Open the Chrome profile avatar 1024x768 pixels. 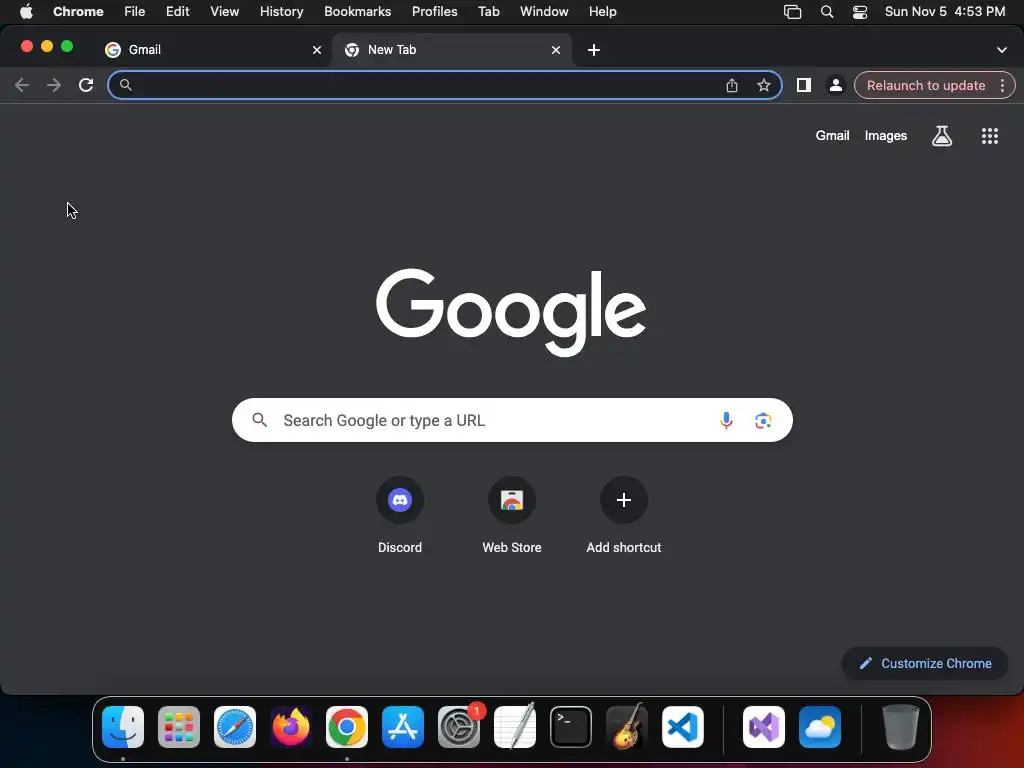click(x=835, y=86)
